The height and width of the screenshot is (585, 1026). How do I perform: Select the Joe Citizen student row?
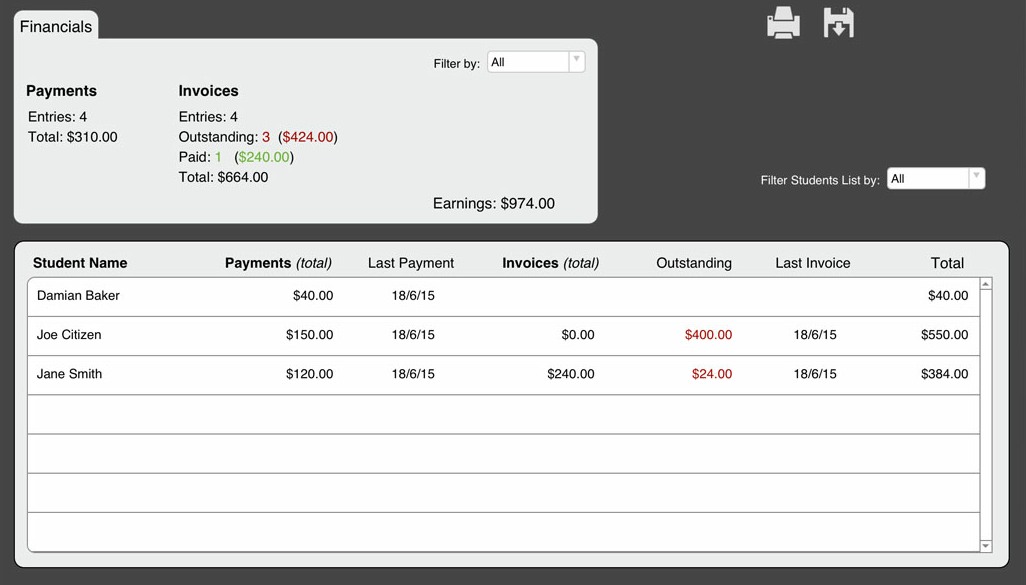coord(69,335)
